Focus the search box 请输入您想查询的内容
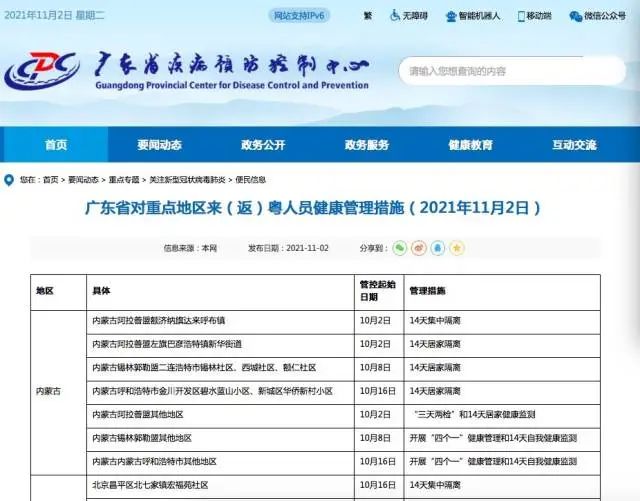The height and width of the screenshot is (501, 640). point(512,71)
